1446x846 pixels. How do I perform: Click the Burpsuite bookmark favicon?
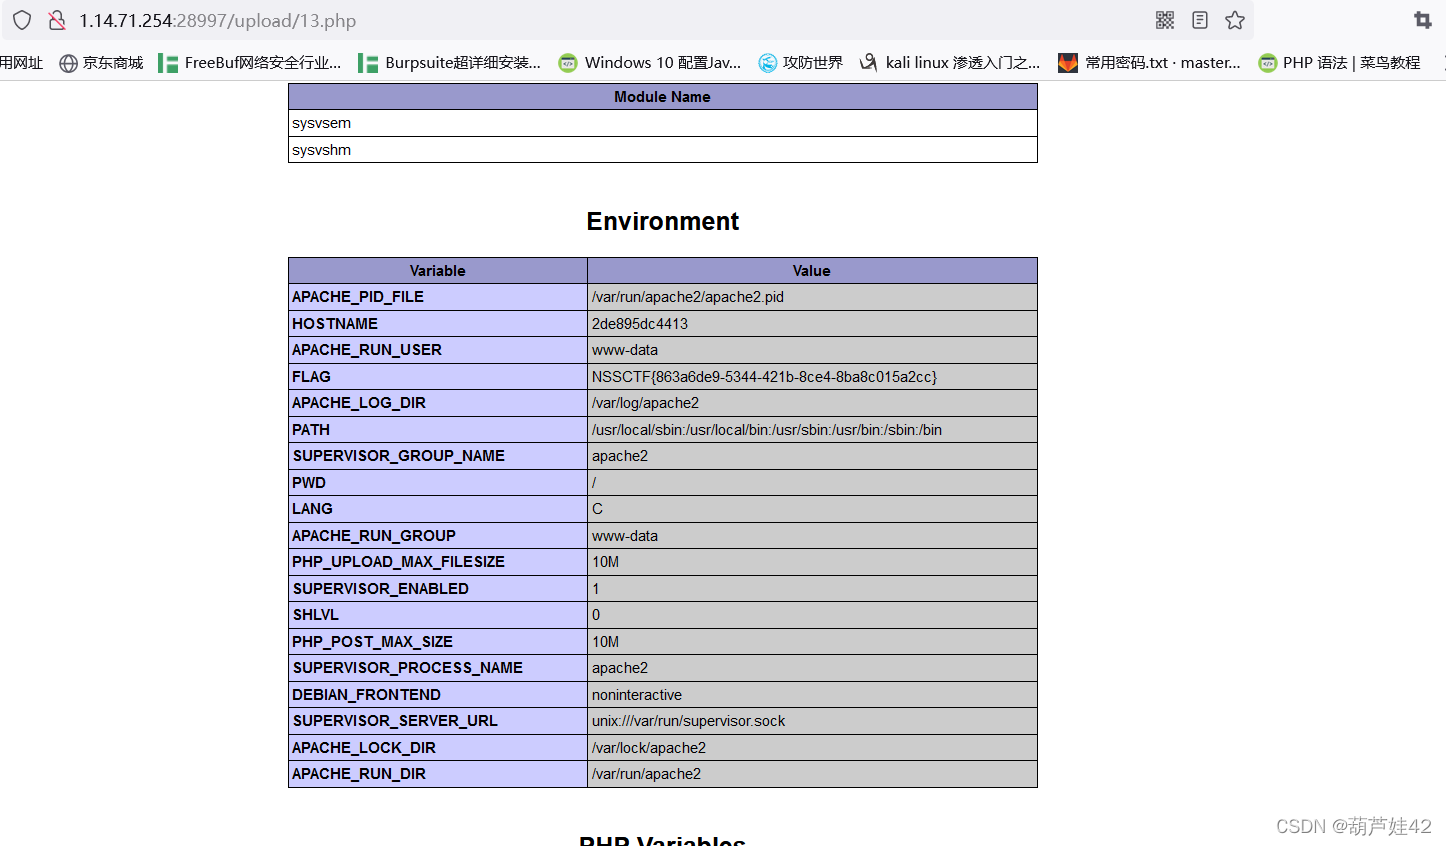pyautogui.click(x=368, y=63)
